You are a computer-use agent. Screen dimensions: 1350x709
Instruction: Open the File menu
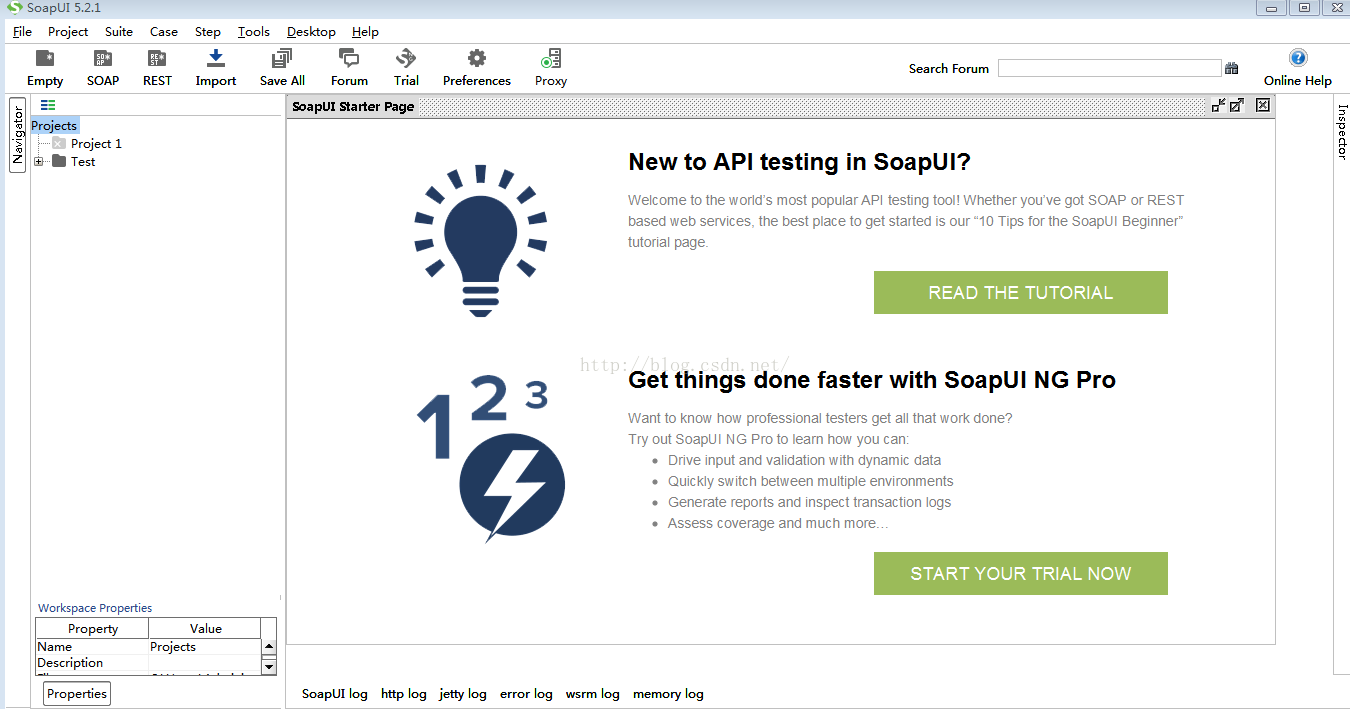click(x=22, y=31)
